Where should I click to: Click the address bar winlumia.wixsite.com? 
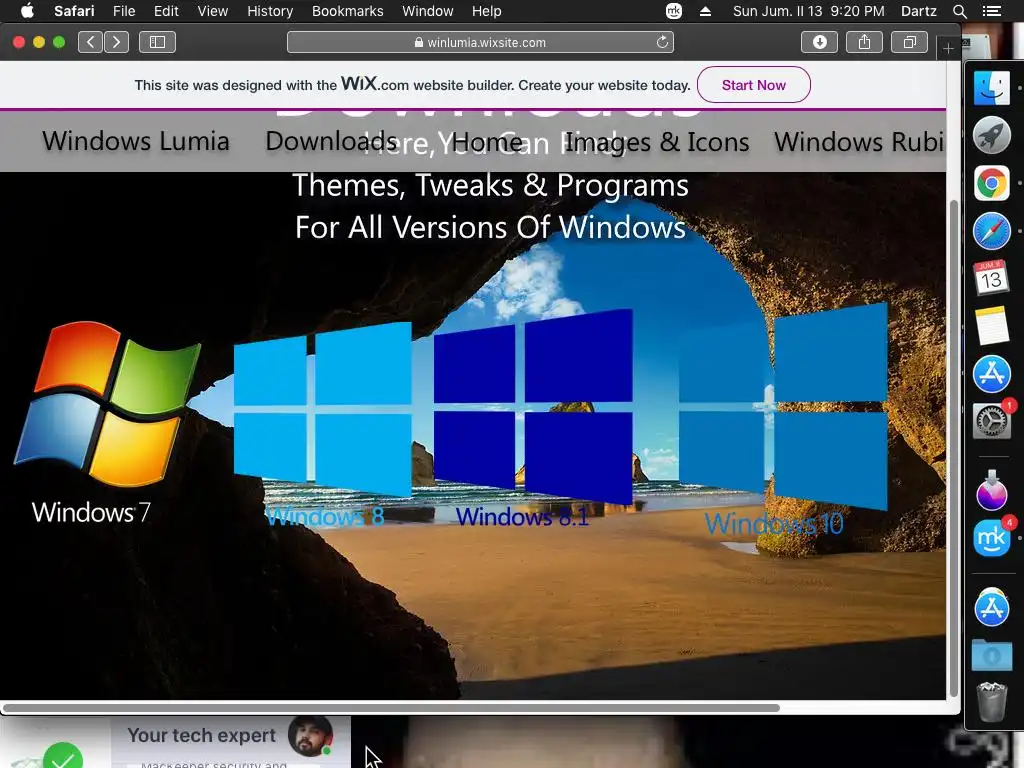pos(480,42)
